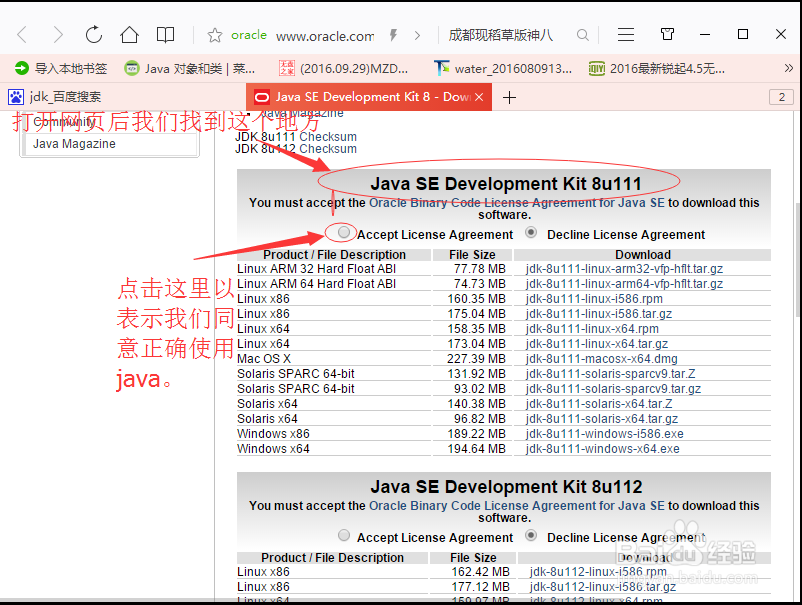Click the 'Java SE Development Kit 8u112' heading

pos(506,486)
